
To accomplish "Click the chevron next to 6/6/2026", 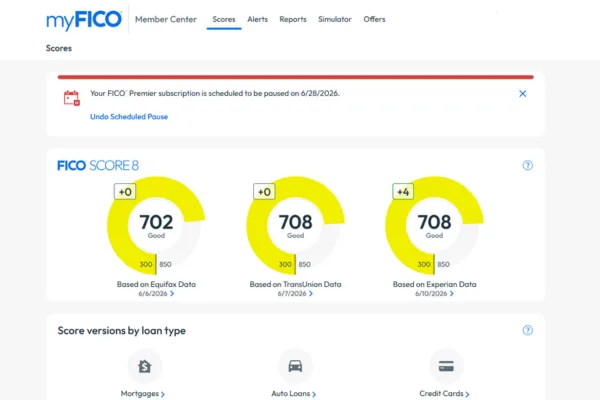I will (x=172, y=294).
